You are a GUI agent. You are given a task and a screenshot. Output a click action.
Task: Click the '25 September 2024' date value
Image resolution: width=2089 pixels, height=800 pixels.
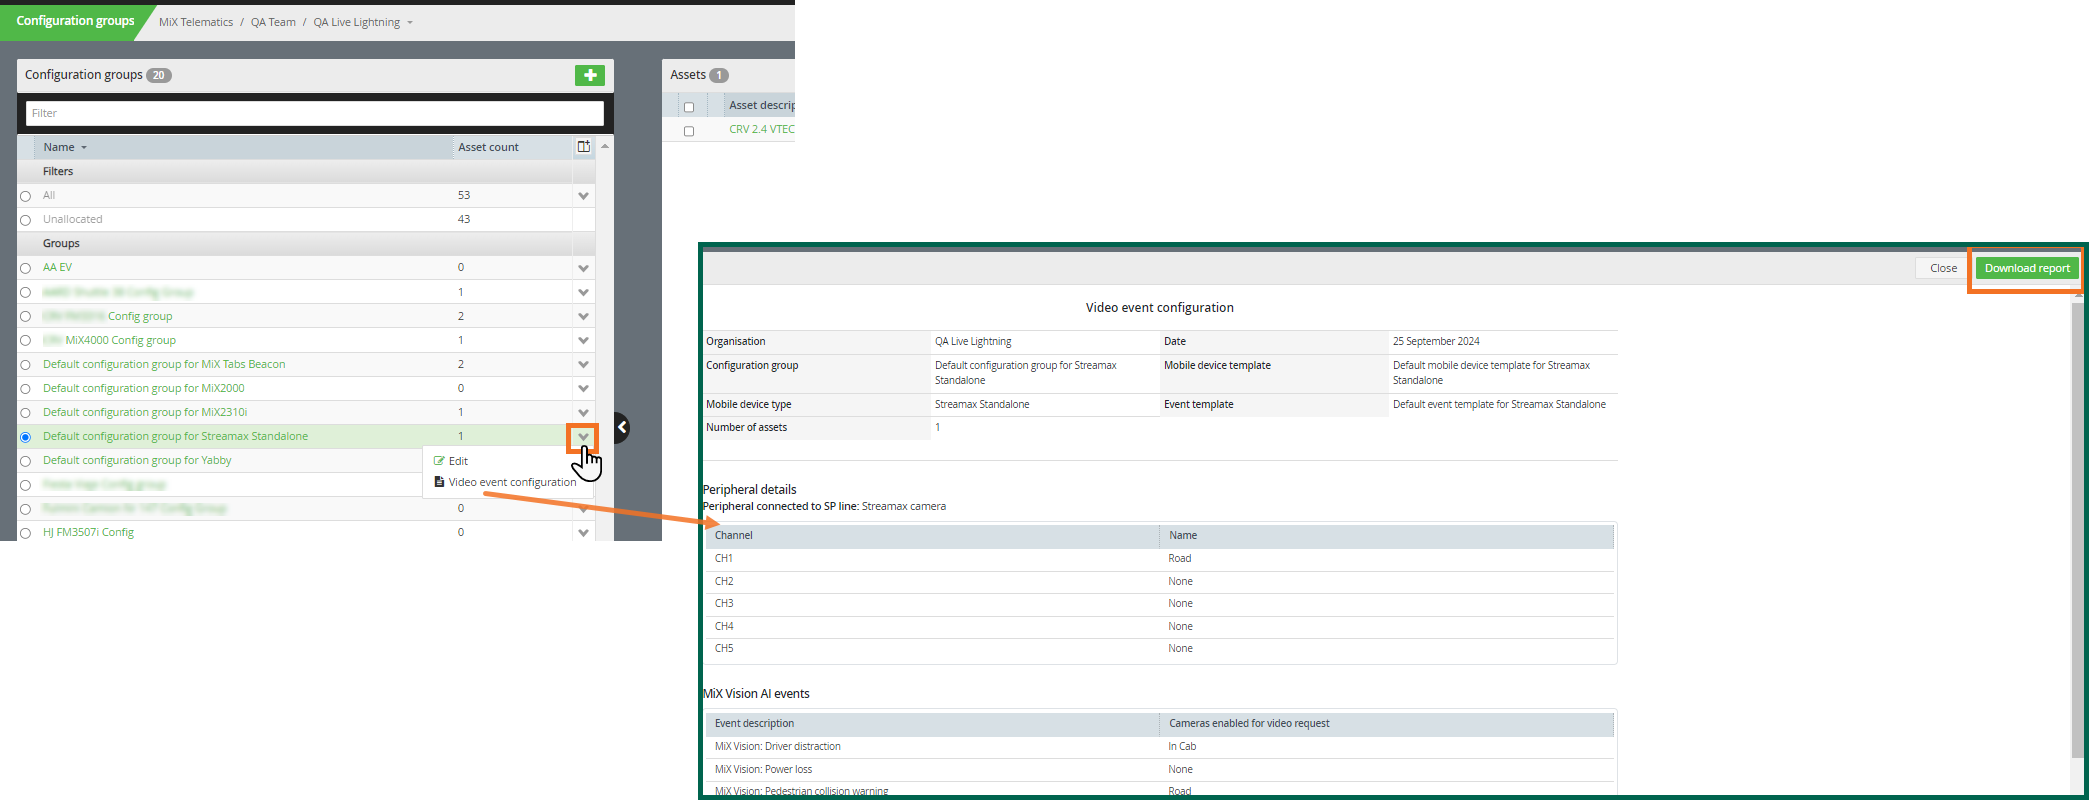(1436, 341)
